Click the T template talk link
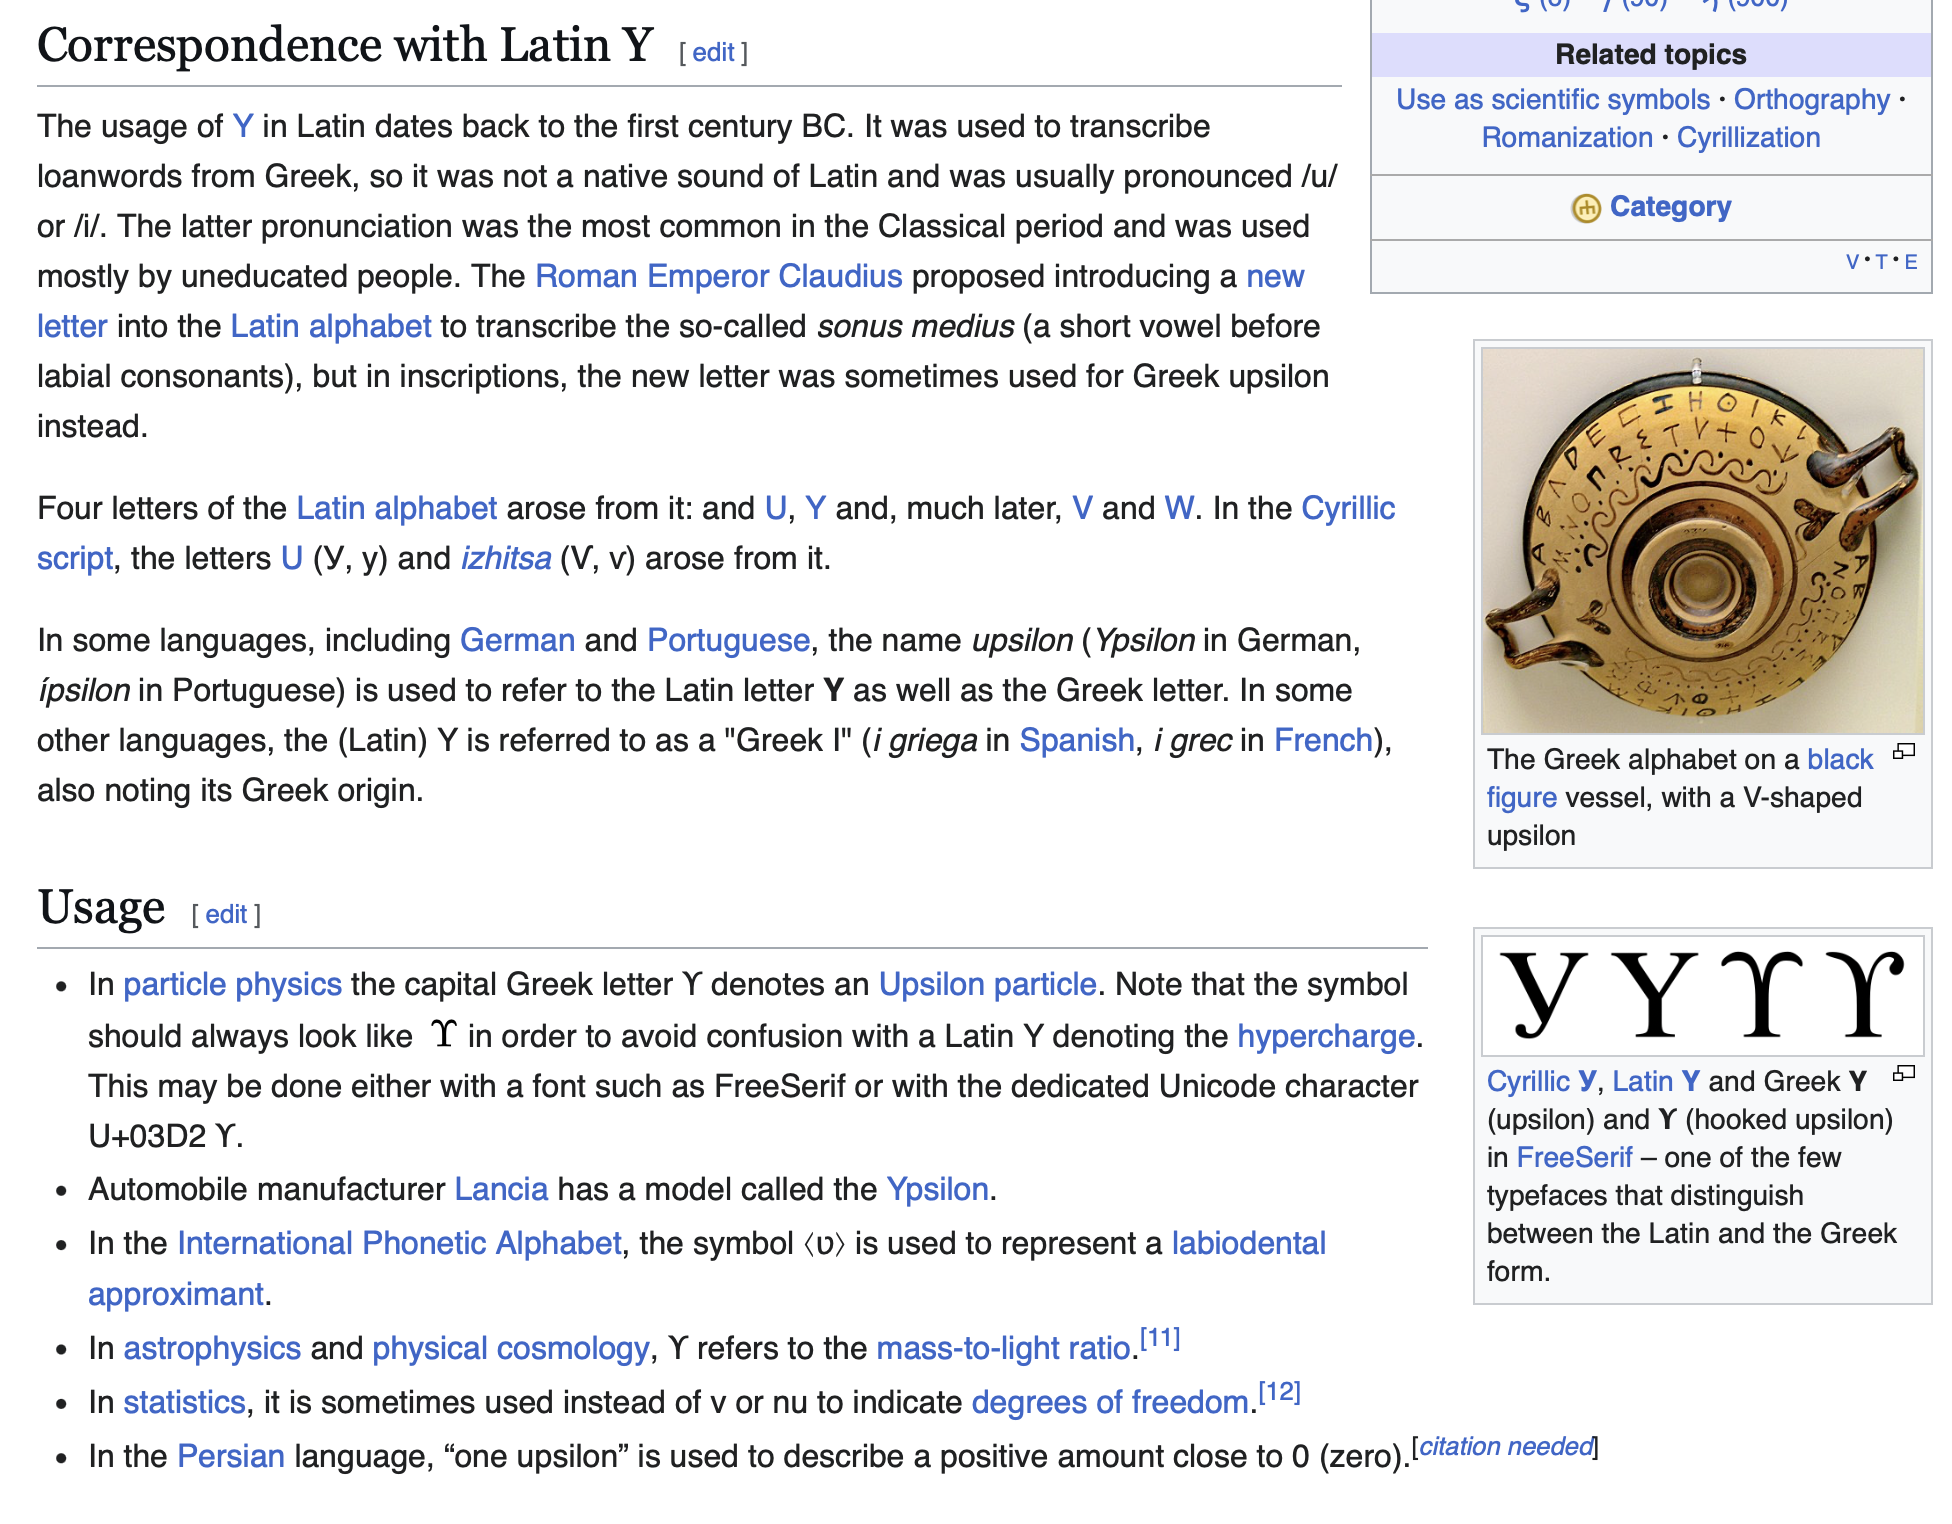The height and width of the screenshot is (1524, 1952). [x=1881, y=262]
